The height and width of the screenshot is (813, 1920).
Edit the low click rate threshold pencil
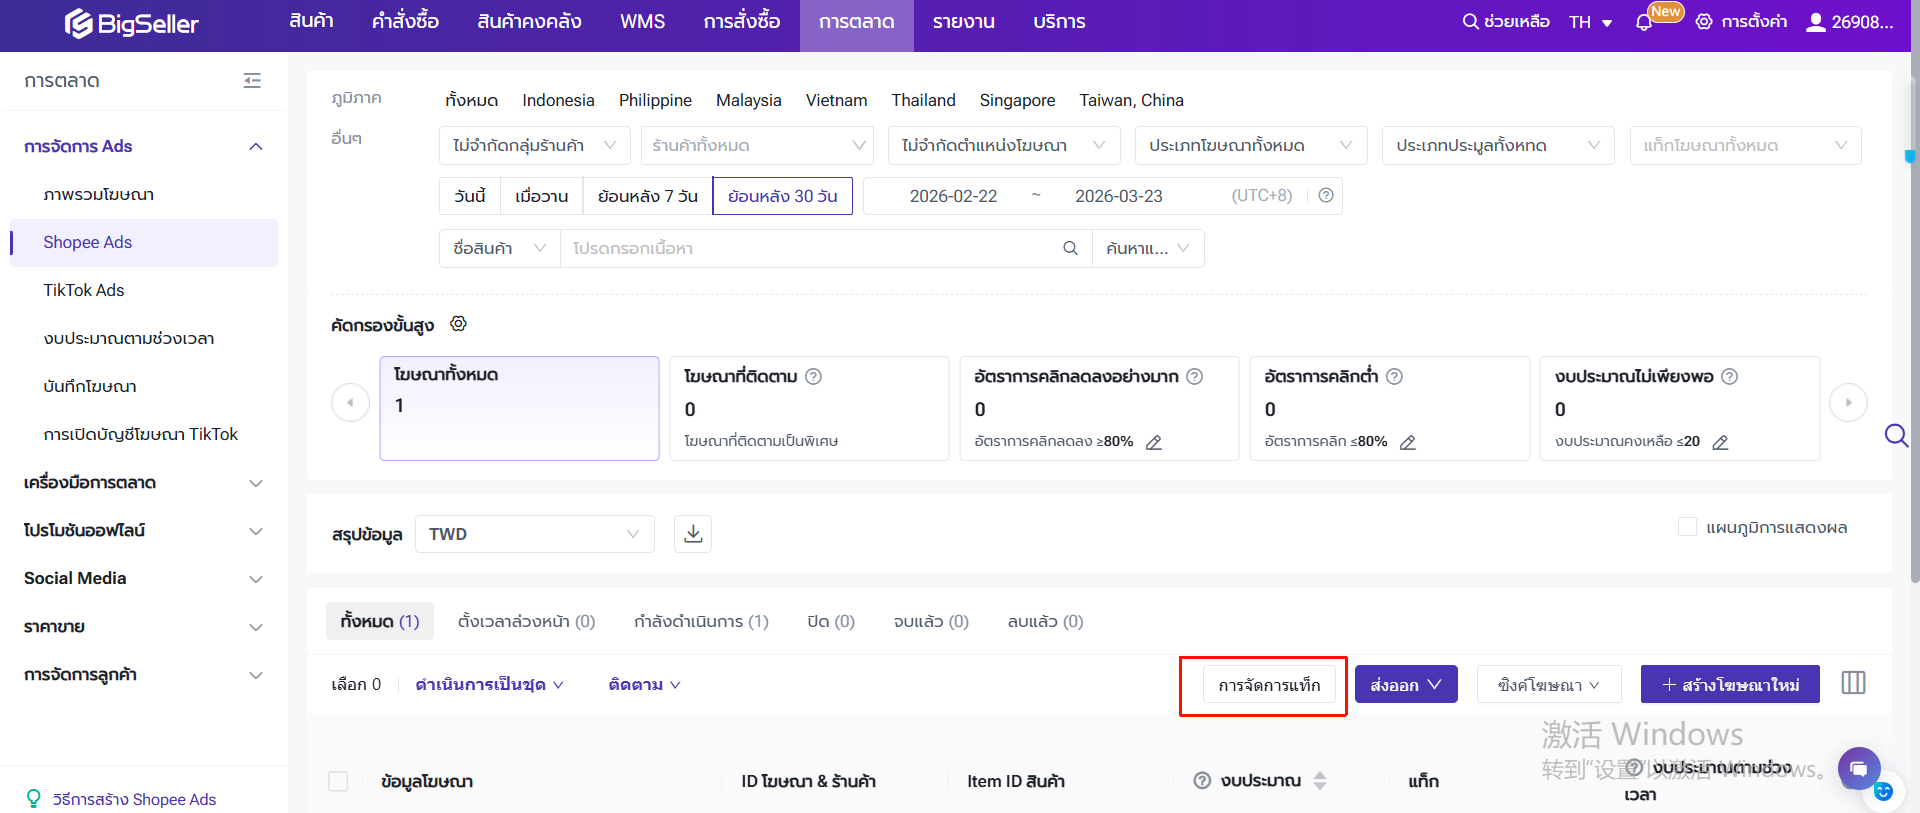1408,442
